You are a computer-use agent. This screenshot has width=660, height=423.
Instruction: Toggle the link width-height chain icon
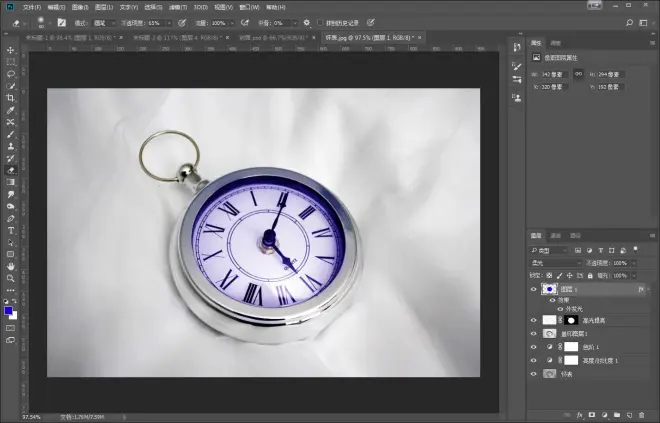point(579,74)
